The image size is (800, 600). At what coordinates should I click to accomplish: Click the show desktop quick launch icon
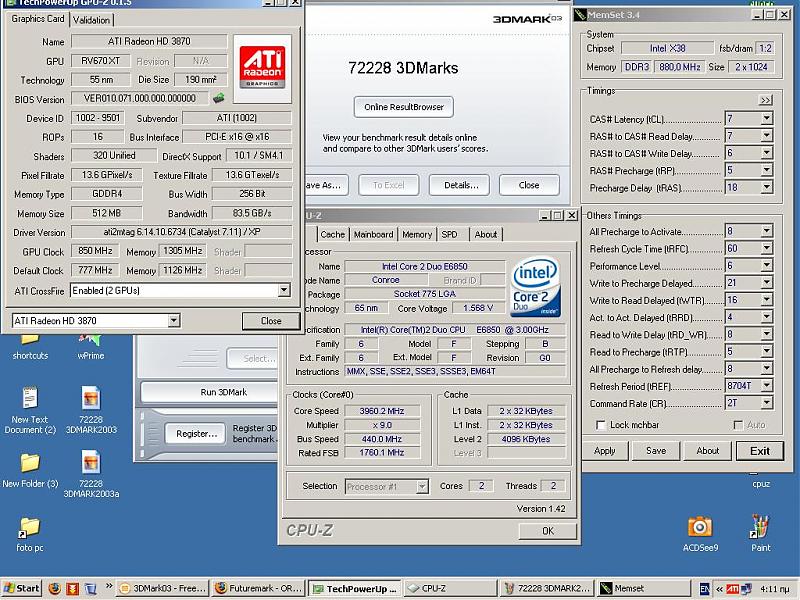click(x=90, y=588)
